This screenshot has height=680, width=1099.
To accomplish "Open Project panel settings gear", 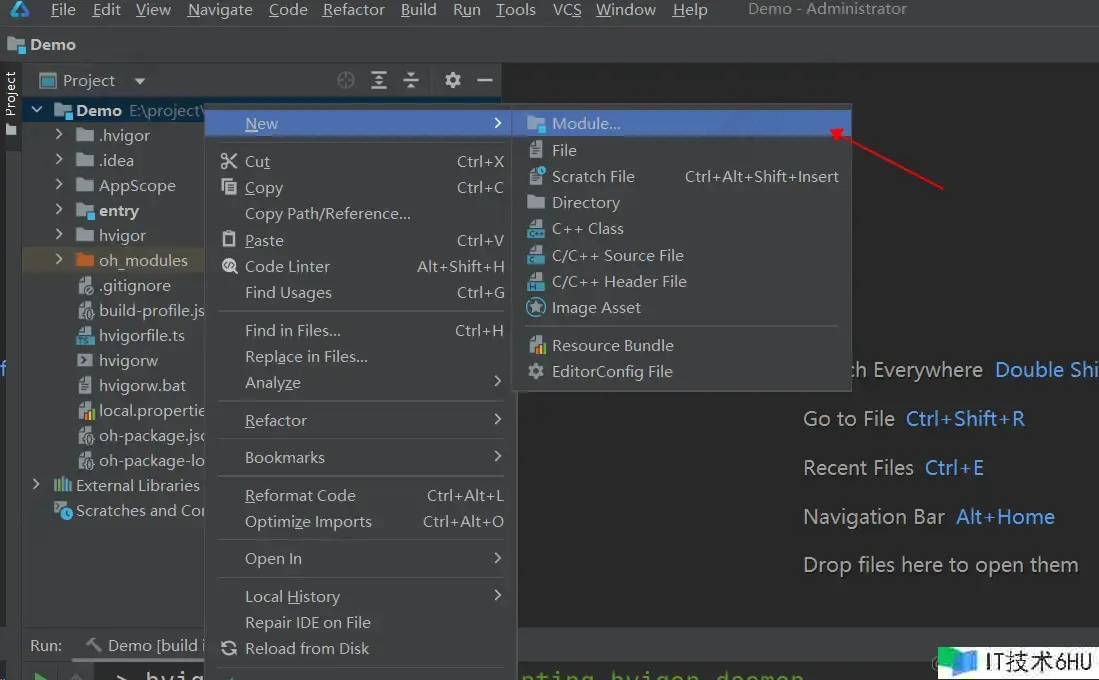I will click(x=453, y=80).
